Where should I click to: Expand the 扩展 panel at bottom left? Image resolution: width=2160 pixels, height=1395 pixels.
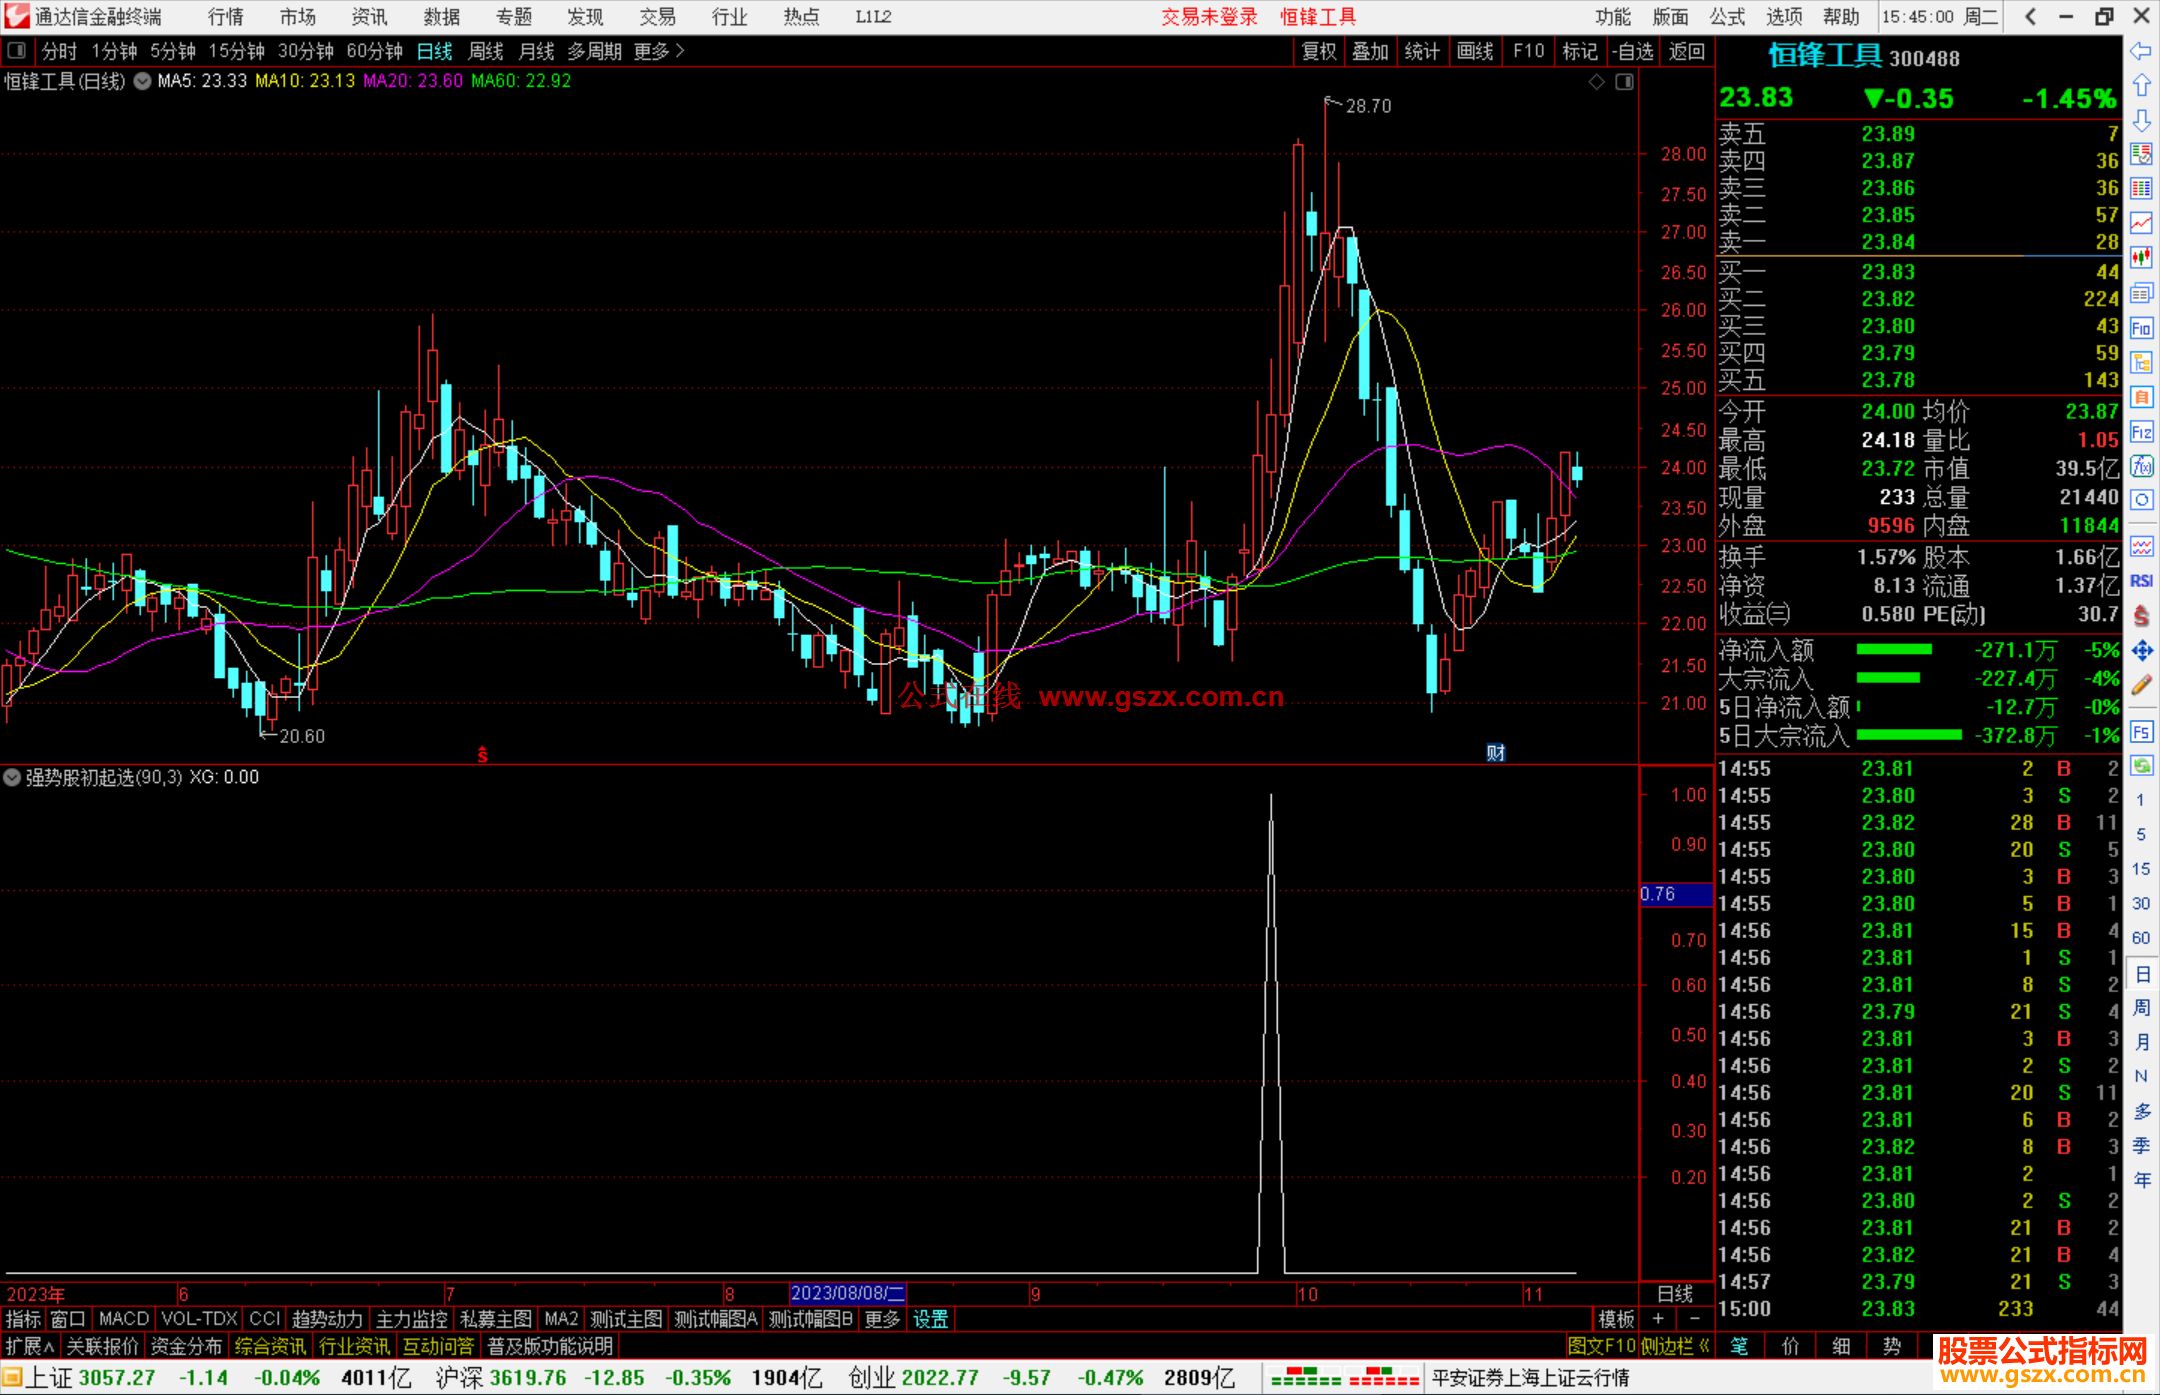(x=30, y=1346)
